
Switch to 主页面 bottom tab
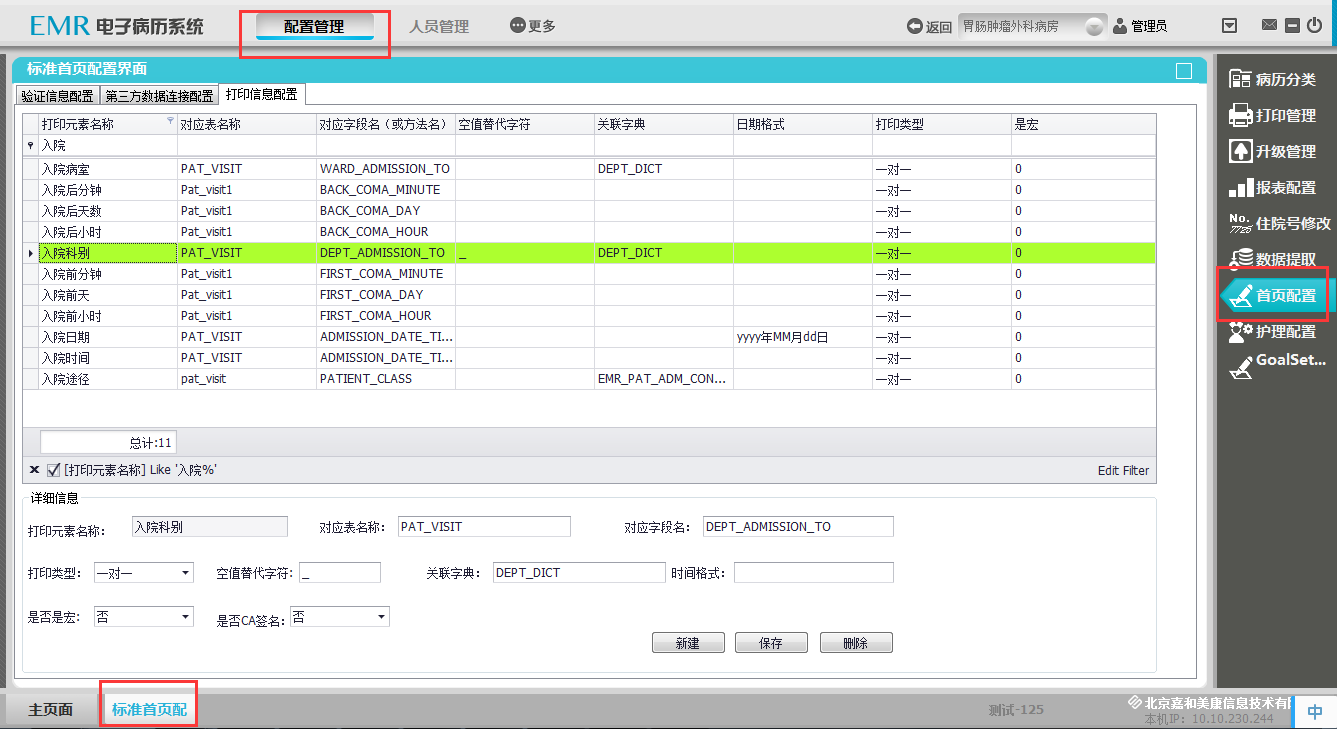click(51, 709)
